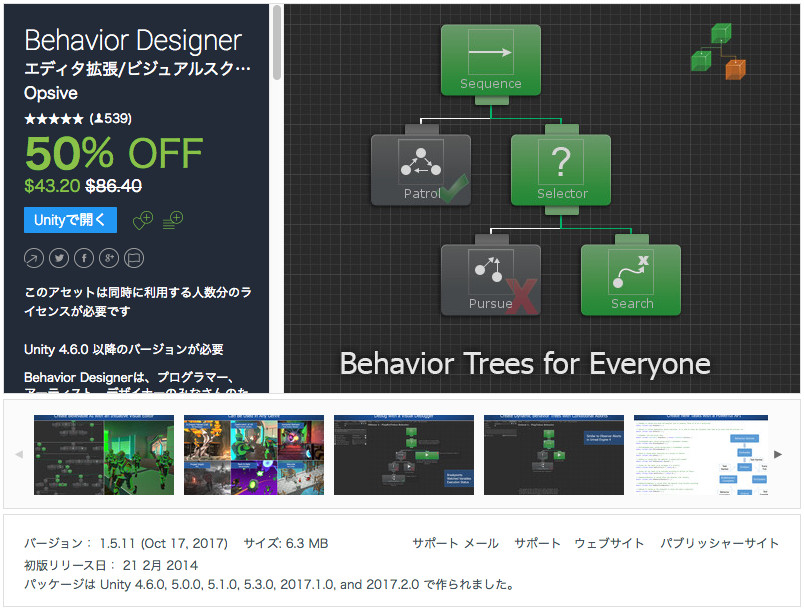Click the バージョン 1.5.11 (Oct 17, 2017) text

[x=126, y=543]
